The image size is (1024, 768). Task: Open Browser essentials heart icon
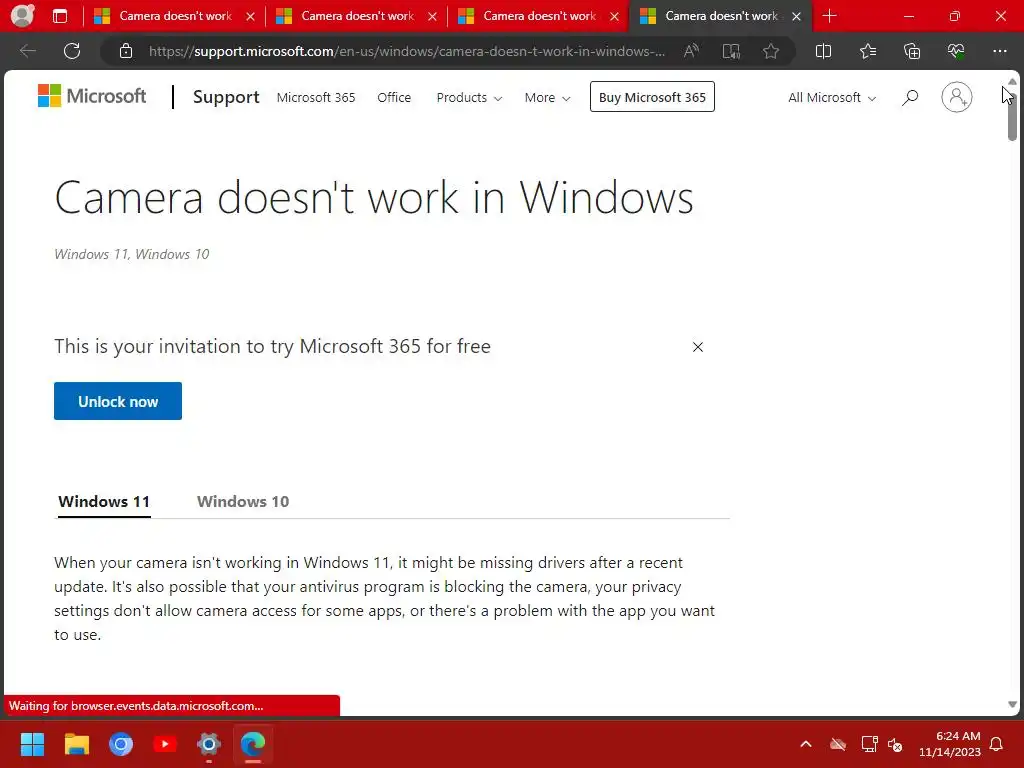(x=955, y=51)
